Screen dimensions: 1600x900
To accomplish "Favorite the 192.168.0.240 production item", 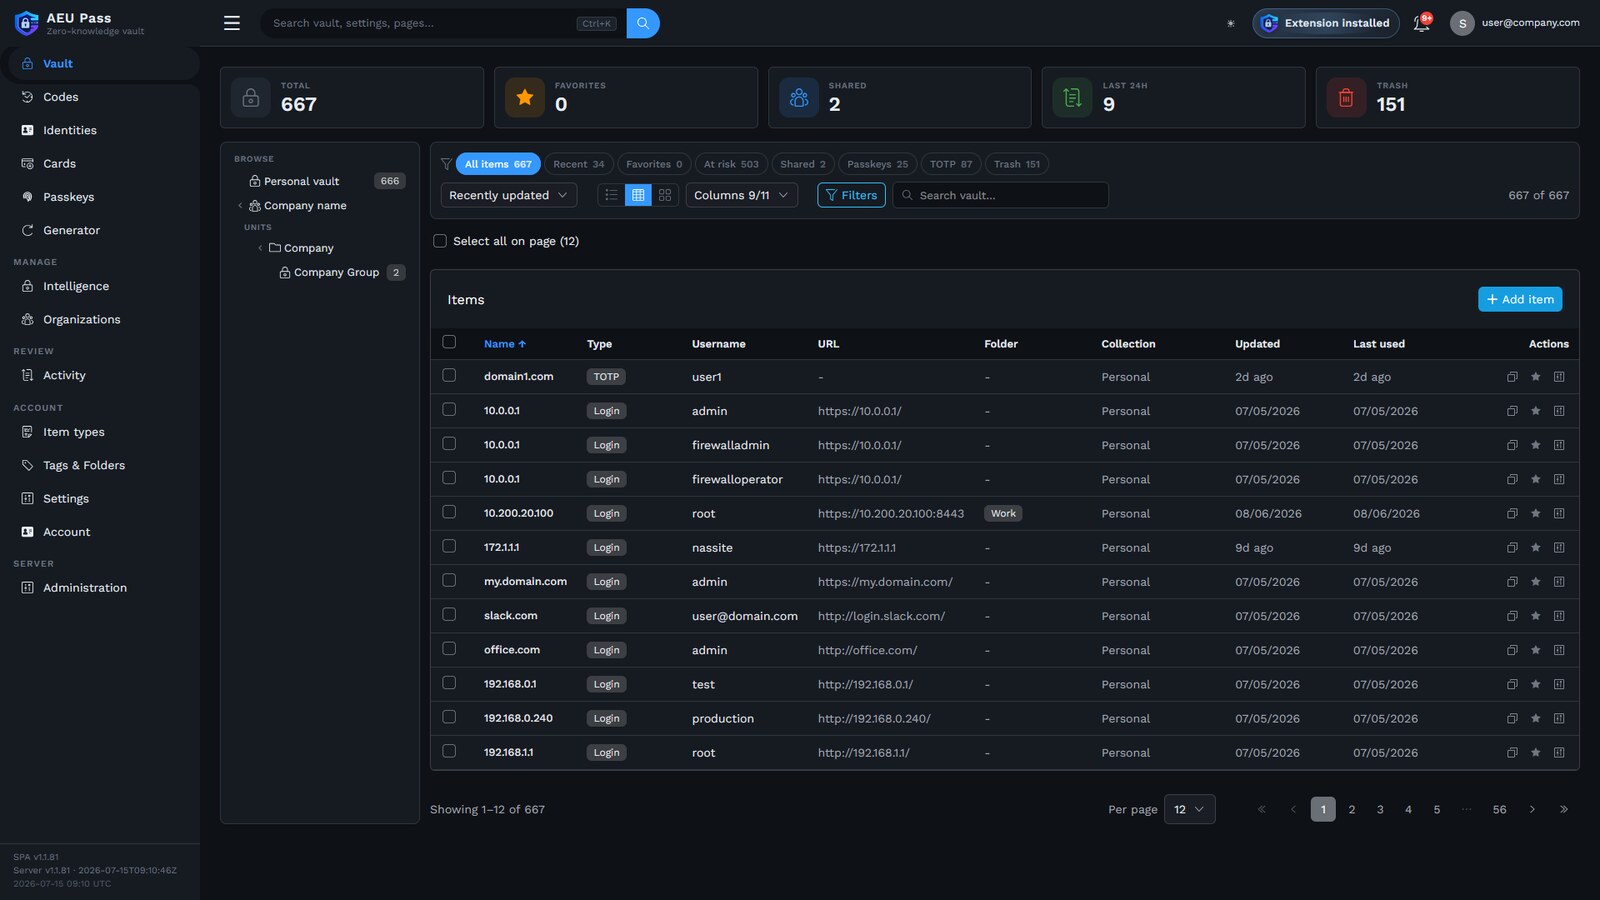I will [x=1535, y=718].
